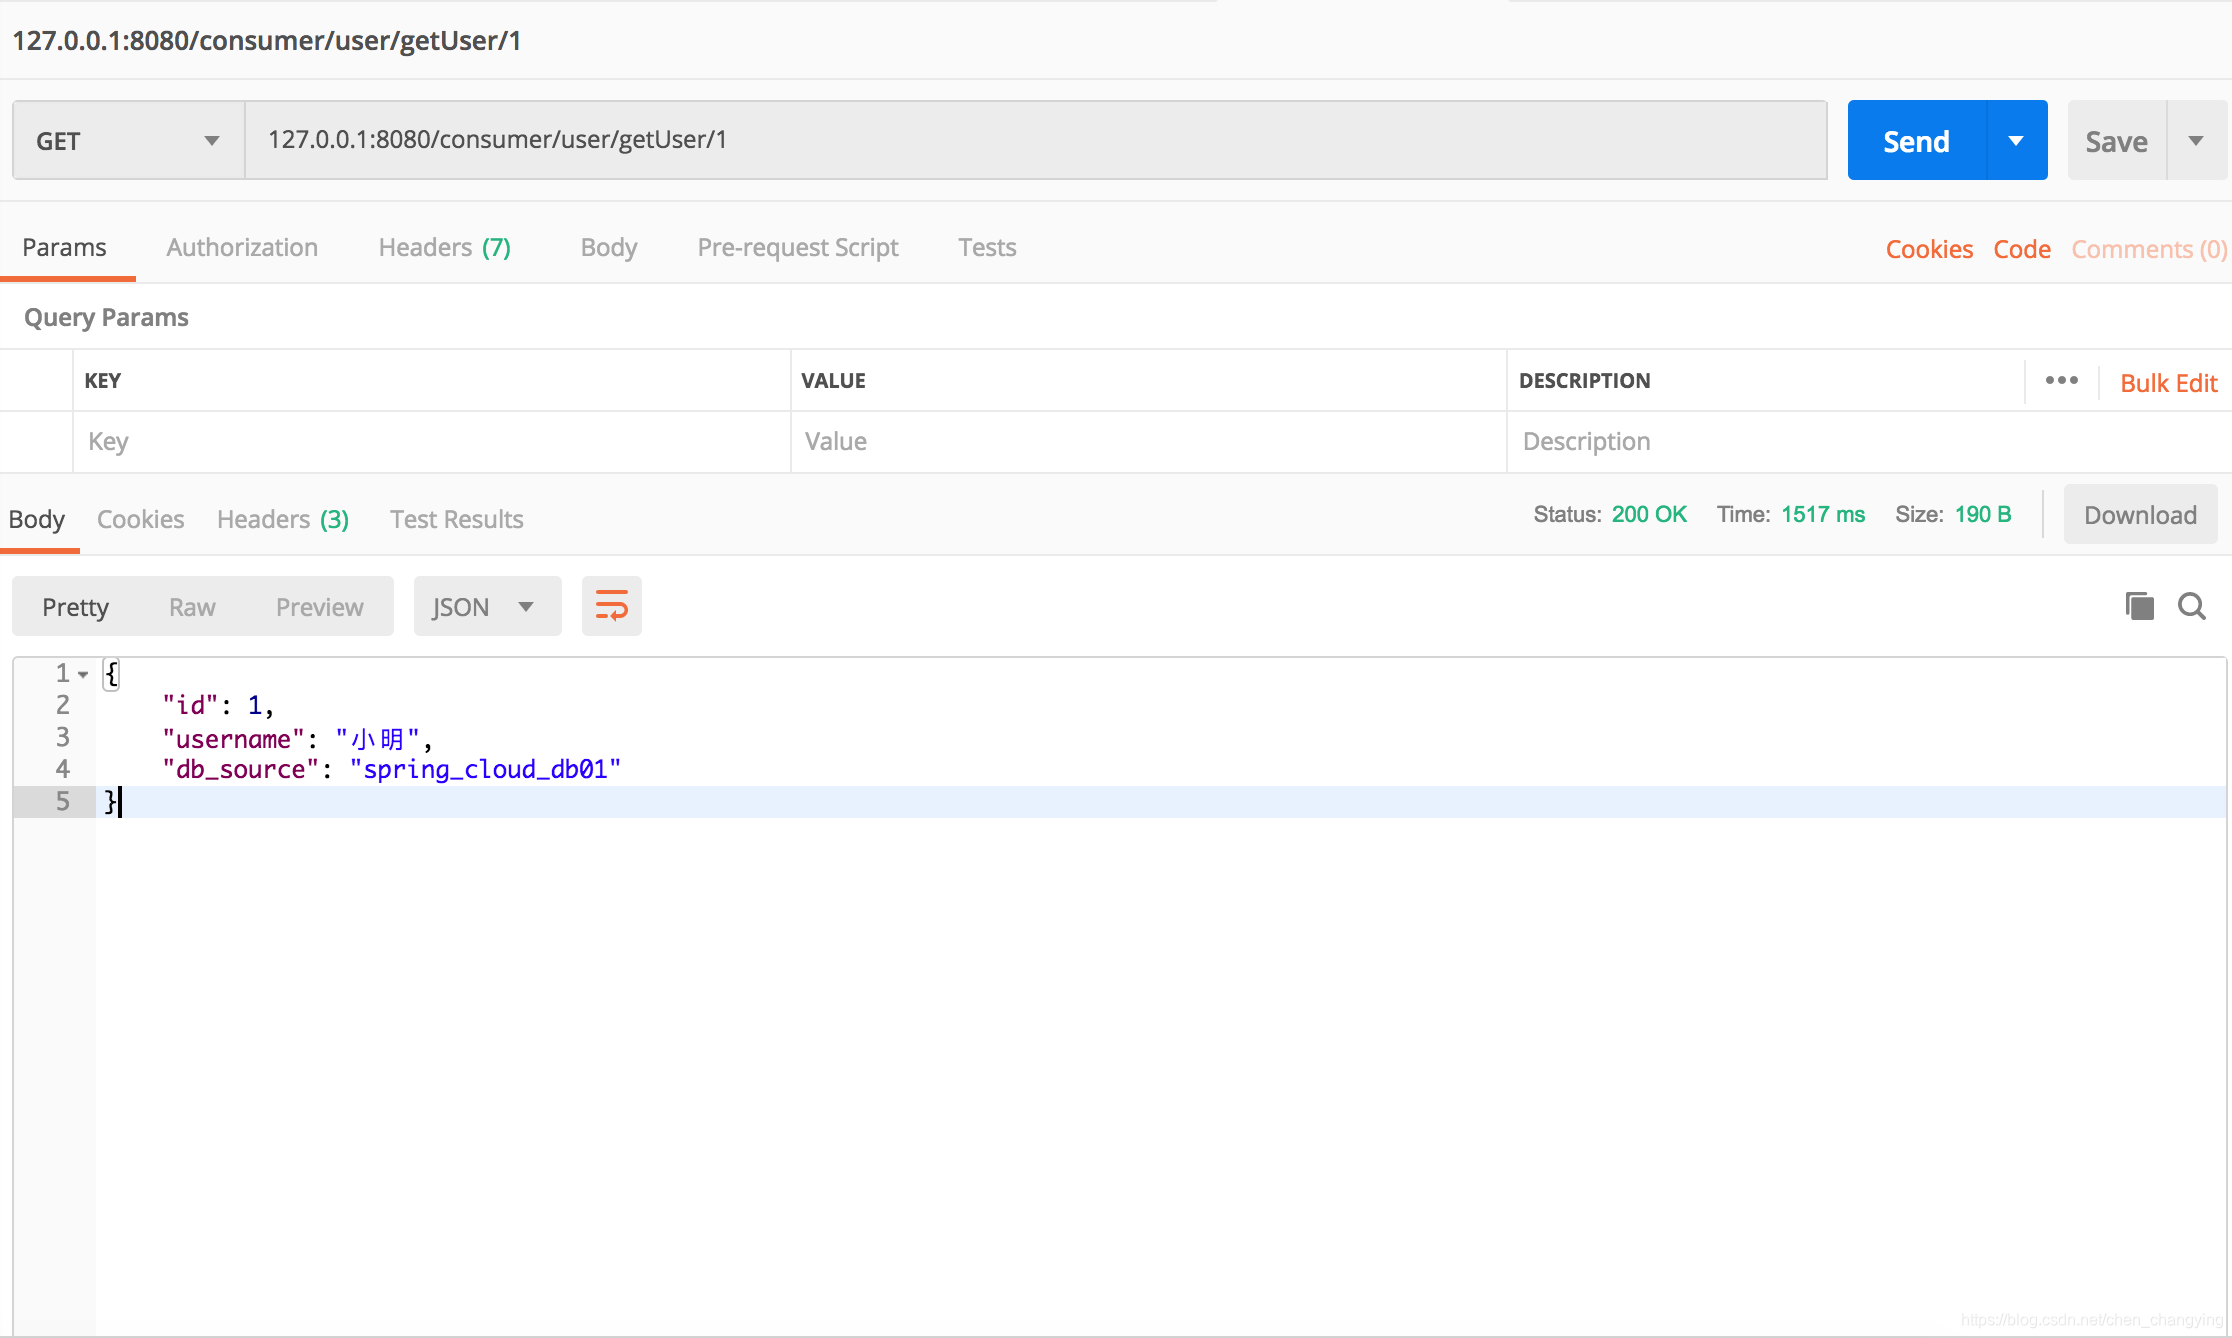Open the GET method dropdown

point(128,140)
